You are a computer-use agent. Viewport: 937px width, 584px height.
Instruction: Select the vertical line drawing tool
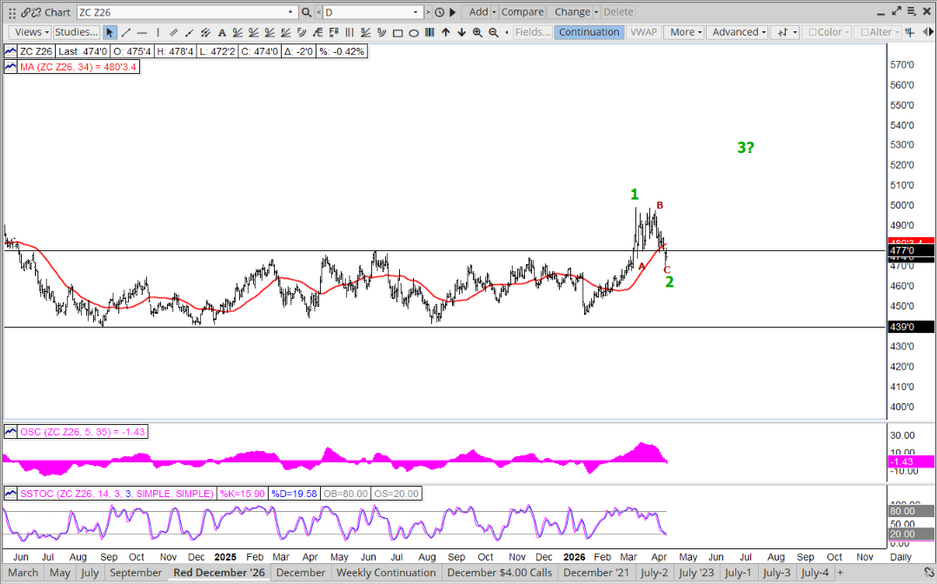(x=158, y=32)
